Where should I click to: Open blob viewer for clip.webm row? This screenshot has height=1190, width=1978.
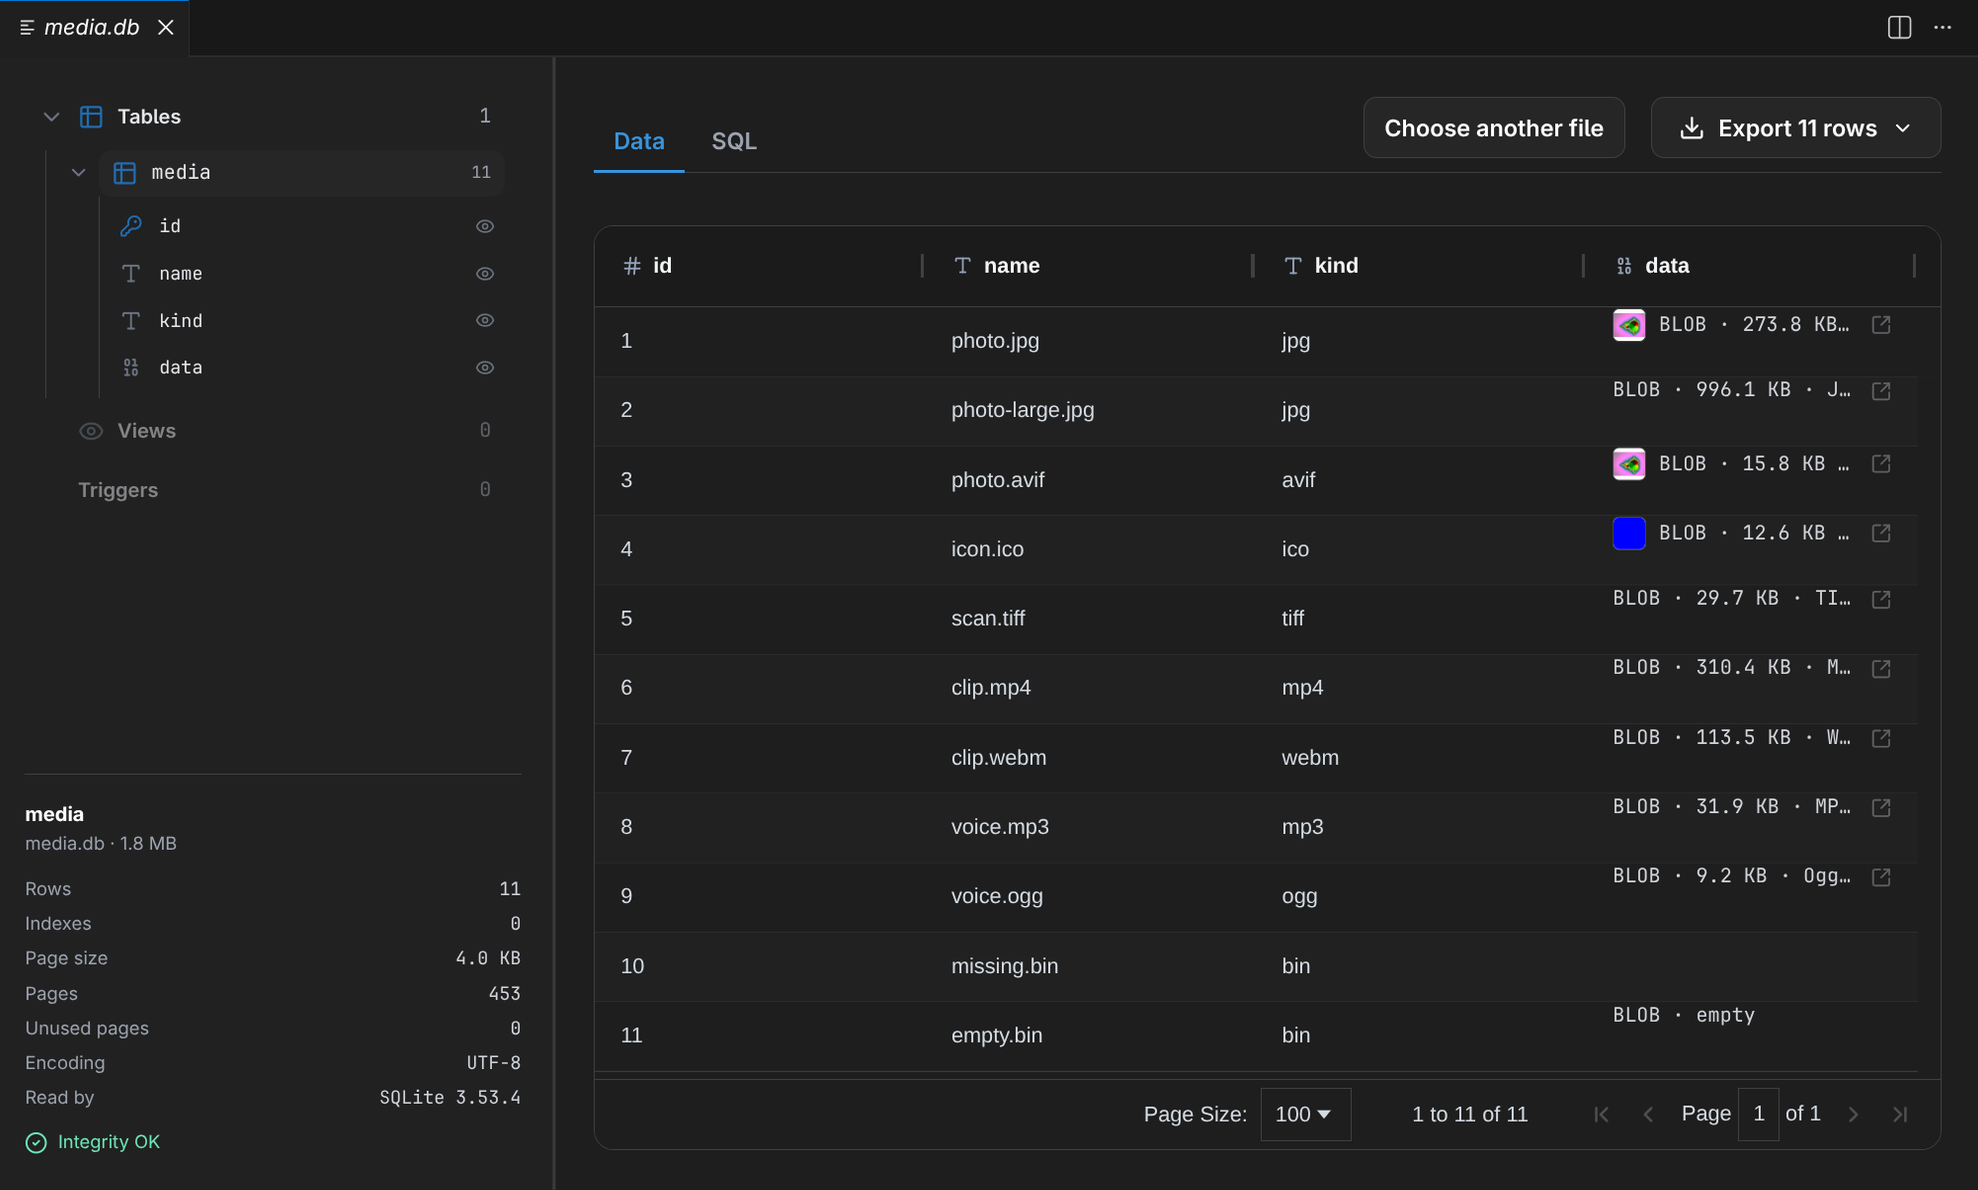coord(1881,738)
